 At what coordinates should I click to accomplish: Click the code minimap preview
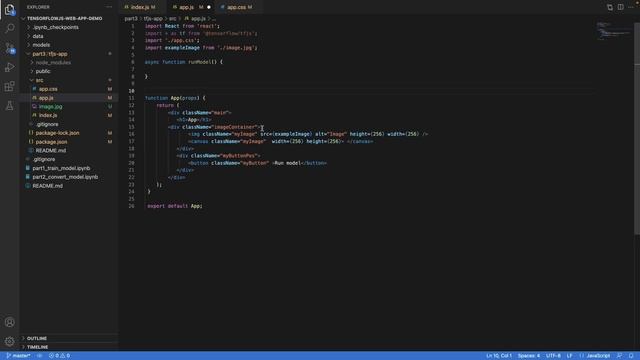pos(613,31)
